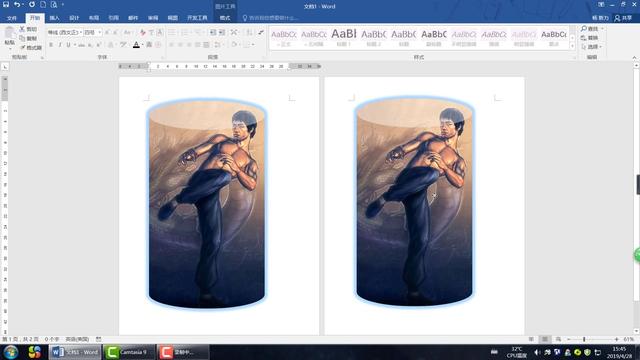Open the 文件 (File) tab
640x360 pixels.
[x=12, y=18]
